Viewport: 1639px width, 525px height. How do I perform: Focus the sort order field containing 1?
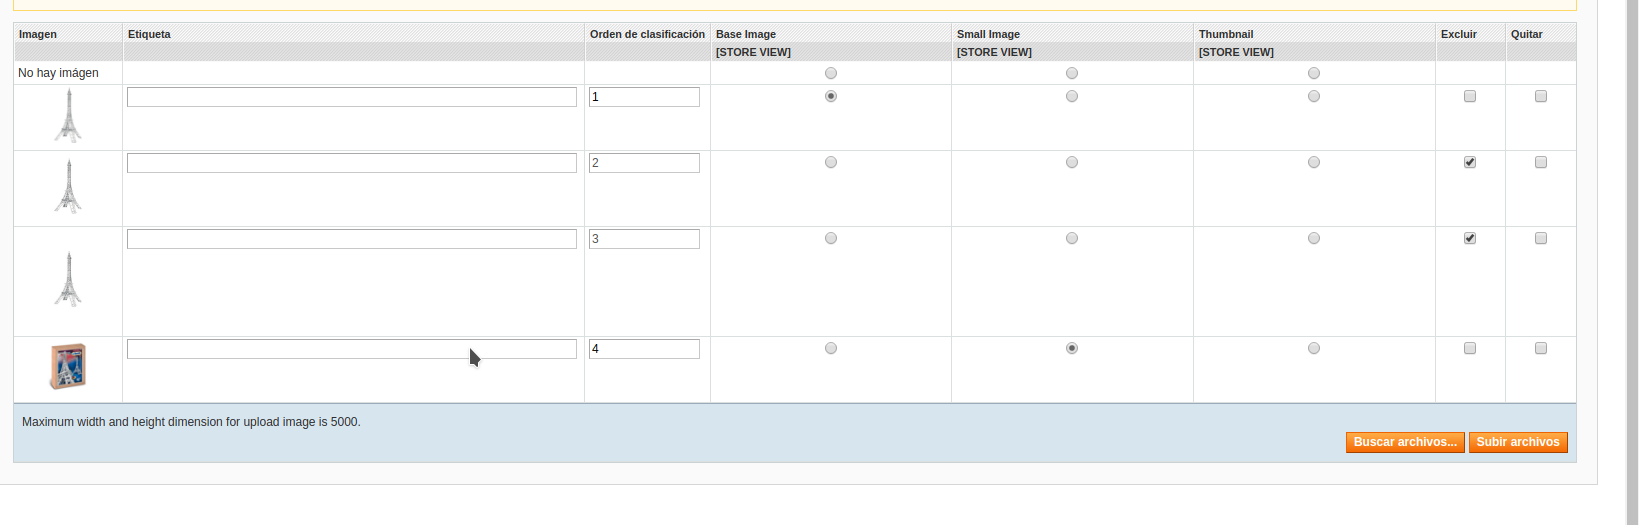[x=644, y=97]
